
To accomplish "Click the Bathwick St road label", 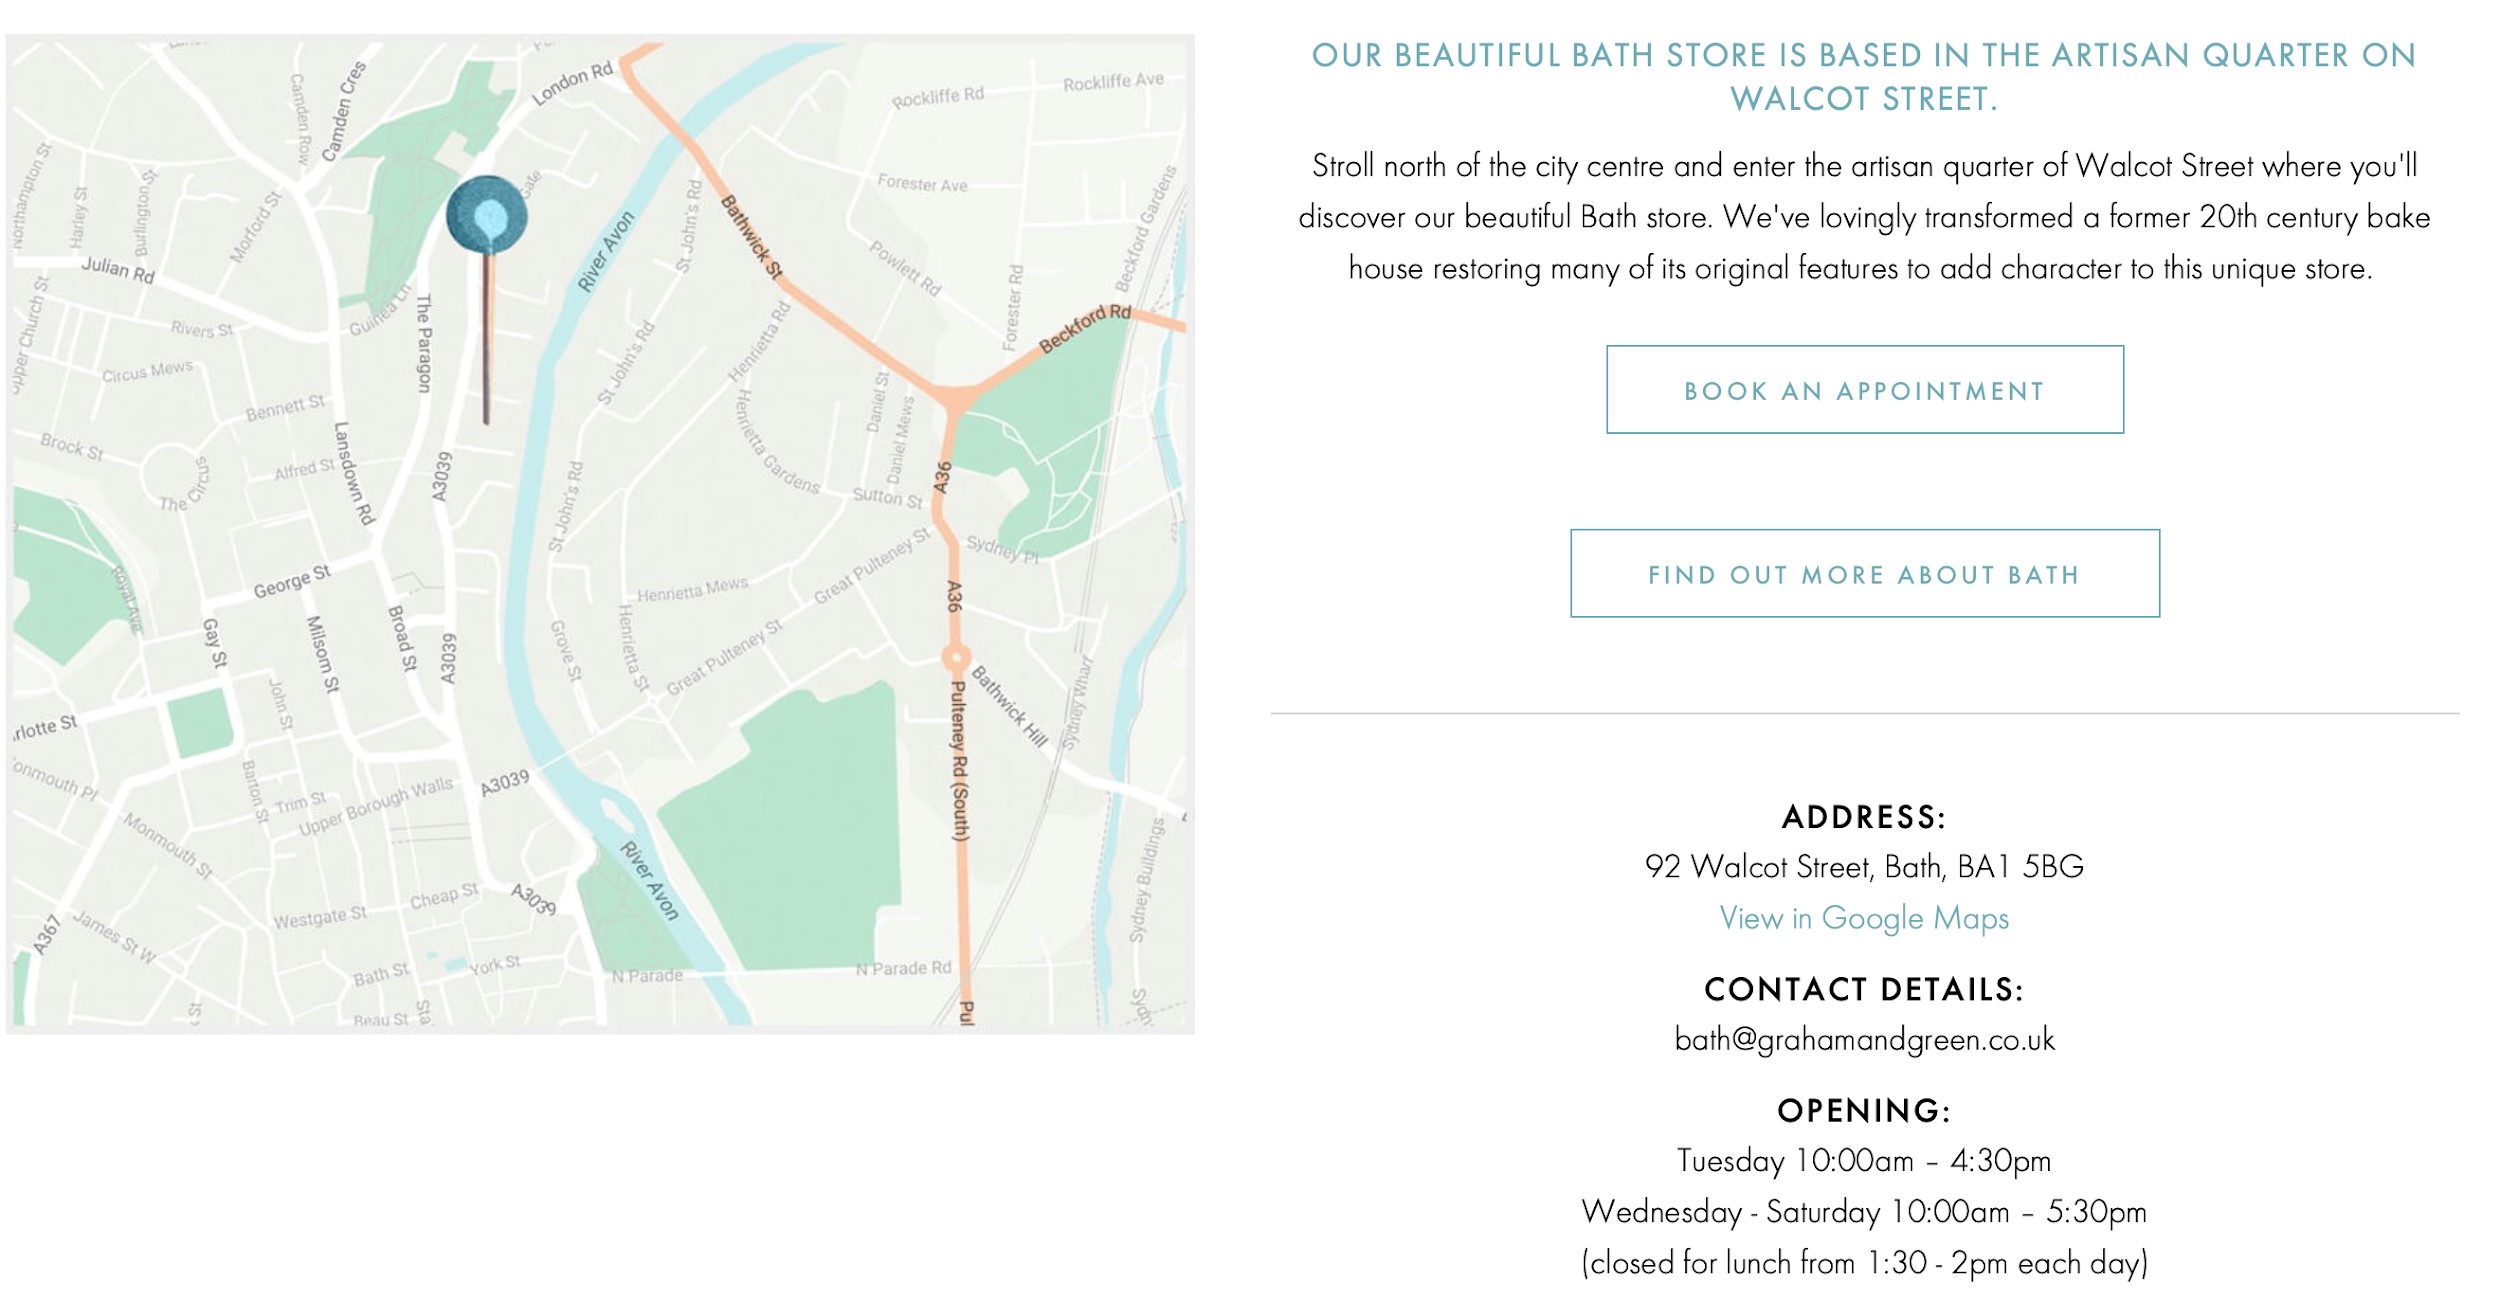I will [751, 237].
